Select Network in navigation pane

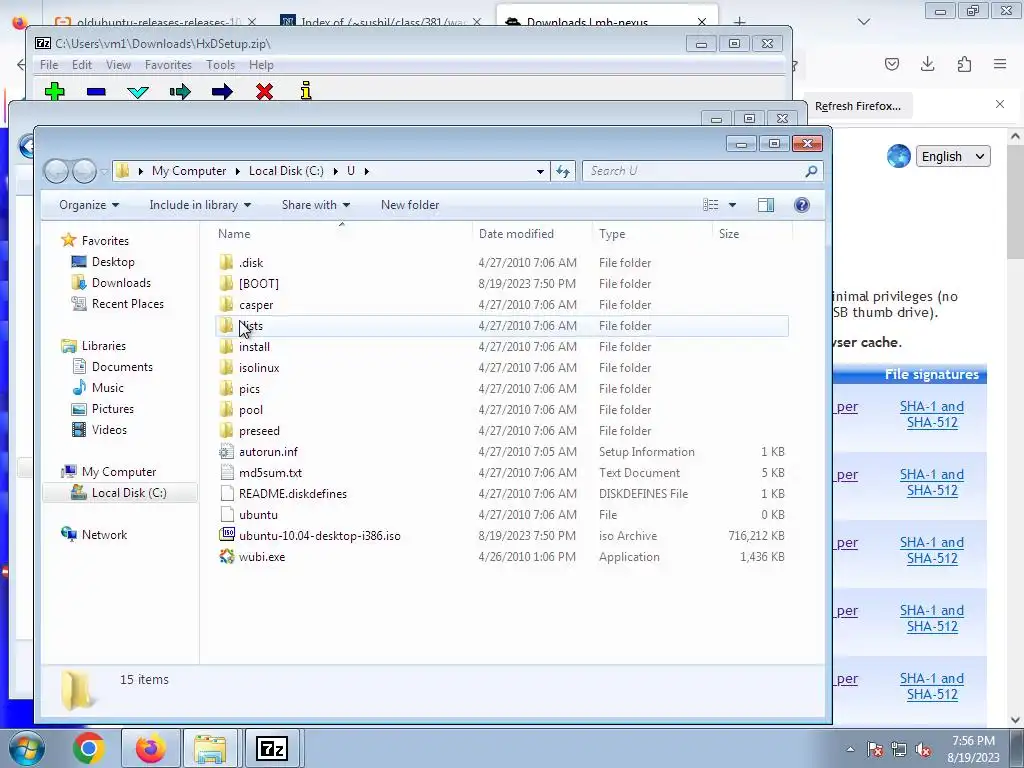(104, 535)
